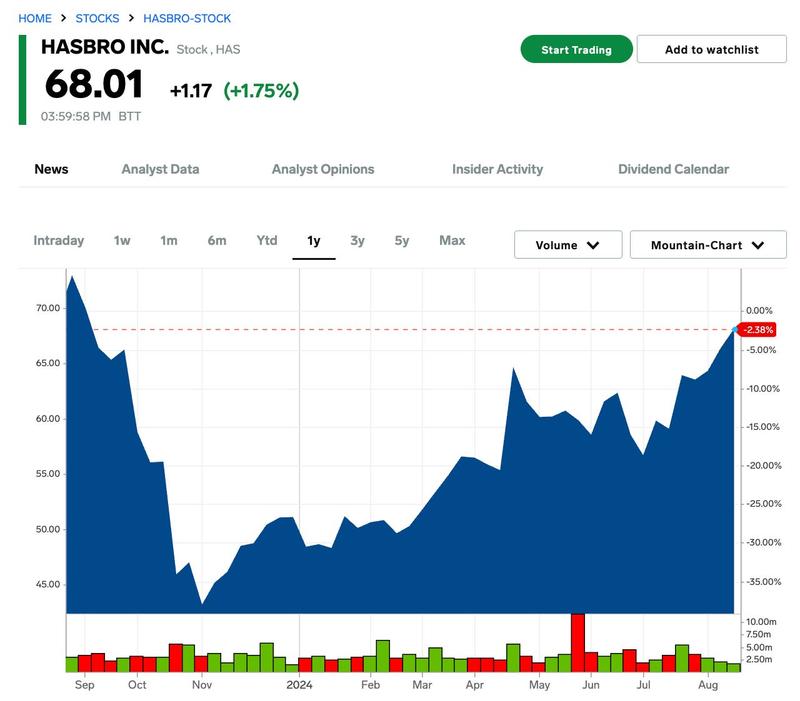Screen dimensions: 800x701
Task: Show the Max chart range
Action: 452,240
